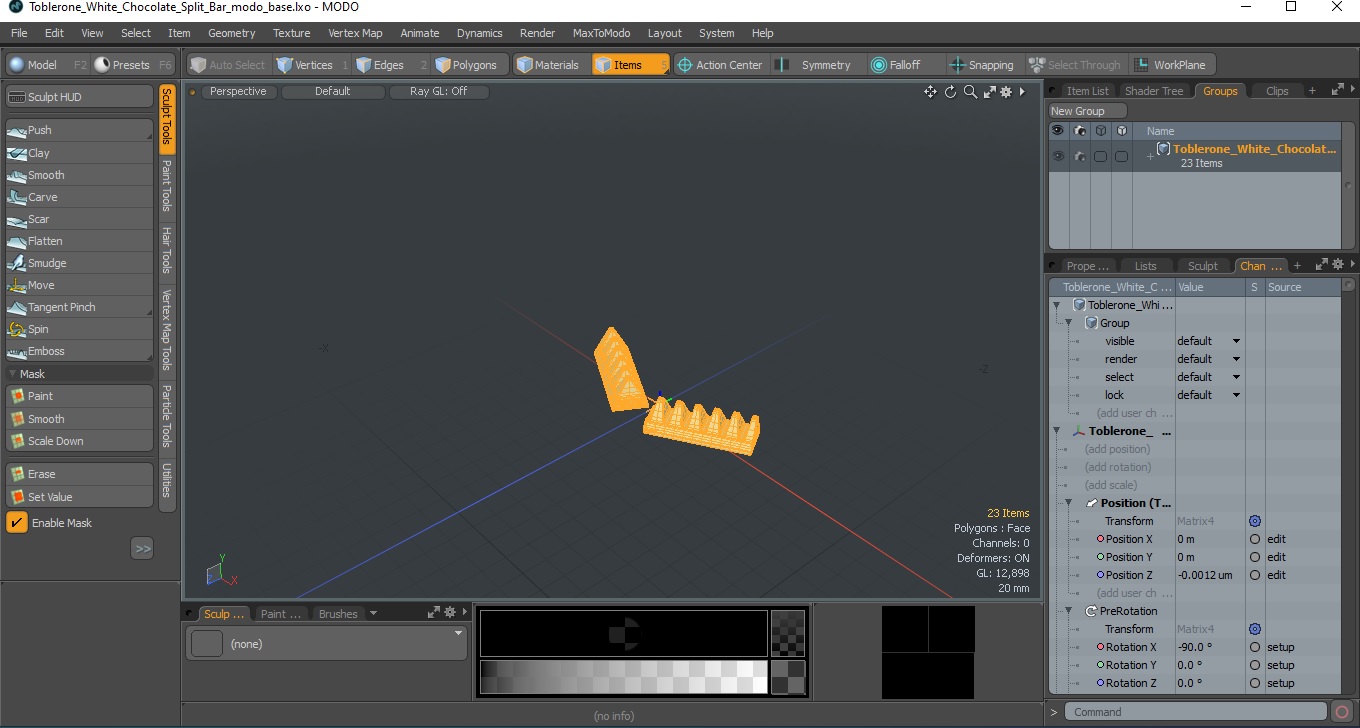The width and height of the screenshot is (1360, 728).
Task: Open the visible channel dropdown
Action: pyautogui.click(x=1209, y=341)
